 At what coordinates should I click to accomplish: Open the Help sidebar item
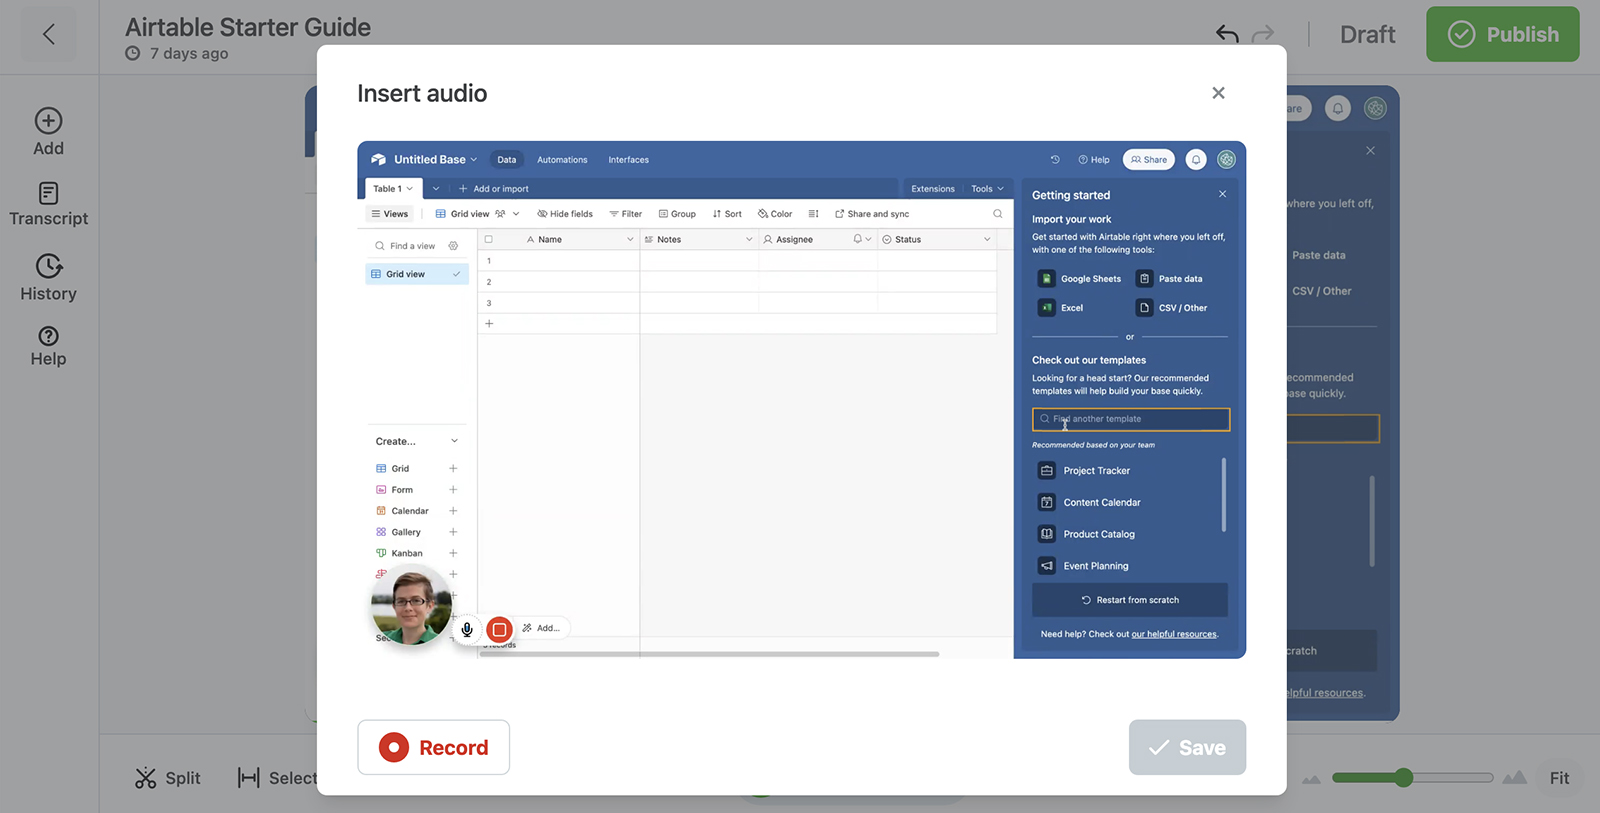(48, 346)
